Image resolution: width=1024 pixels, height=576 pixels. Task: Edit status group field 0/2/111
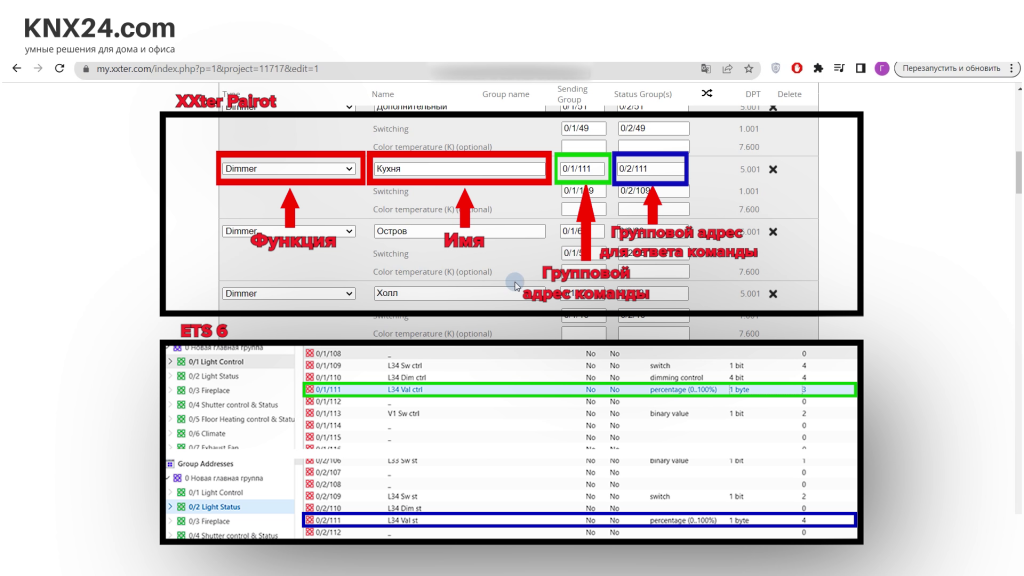click(650, 168)
